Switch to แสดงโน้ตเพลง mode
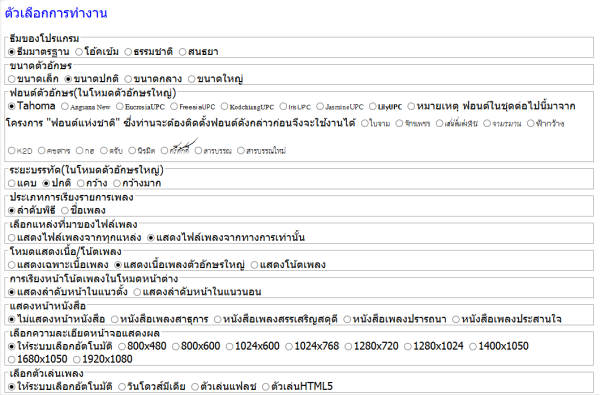 [254, 265]
